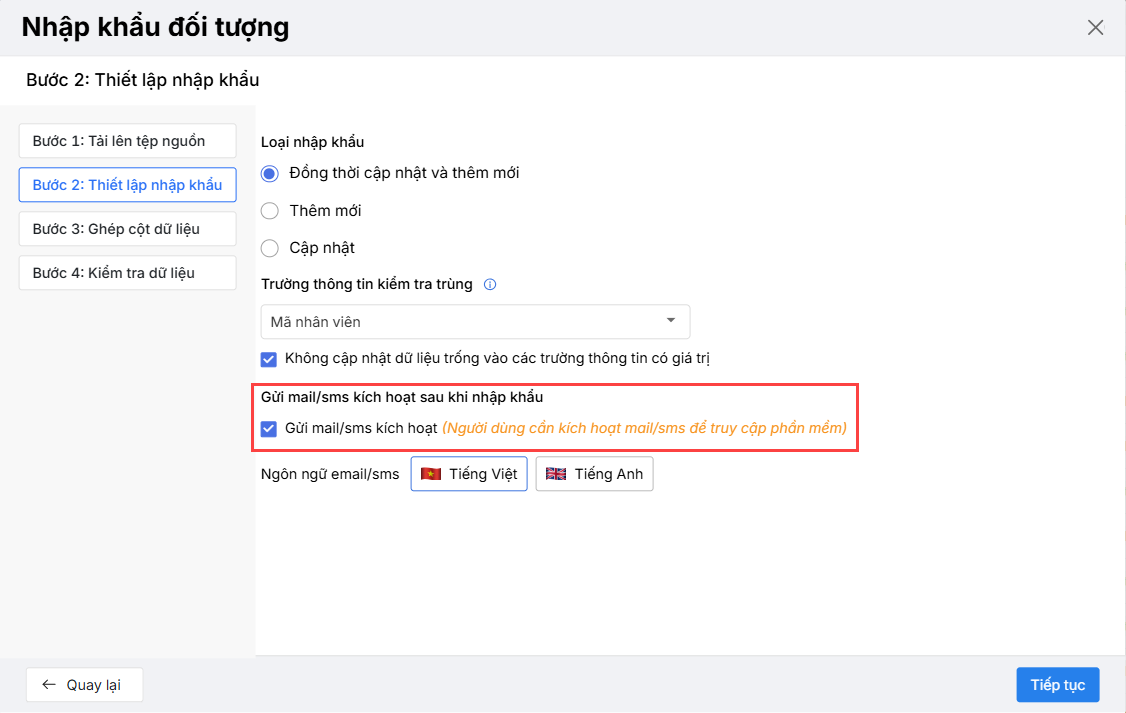The height and width of the screenshot is (713, 1126).
Task: Select Đồng thời cập nhật và thêm mới option
Action: pyautogui.click(x=269, y=173)
